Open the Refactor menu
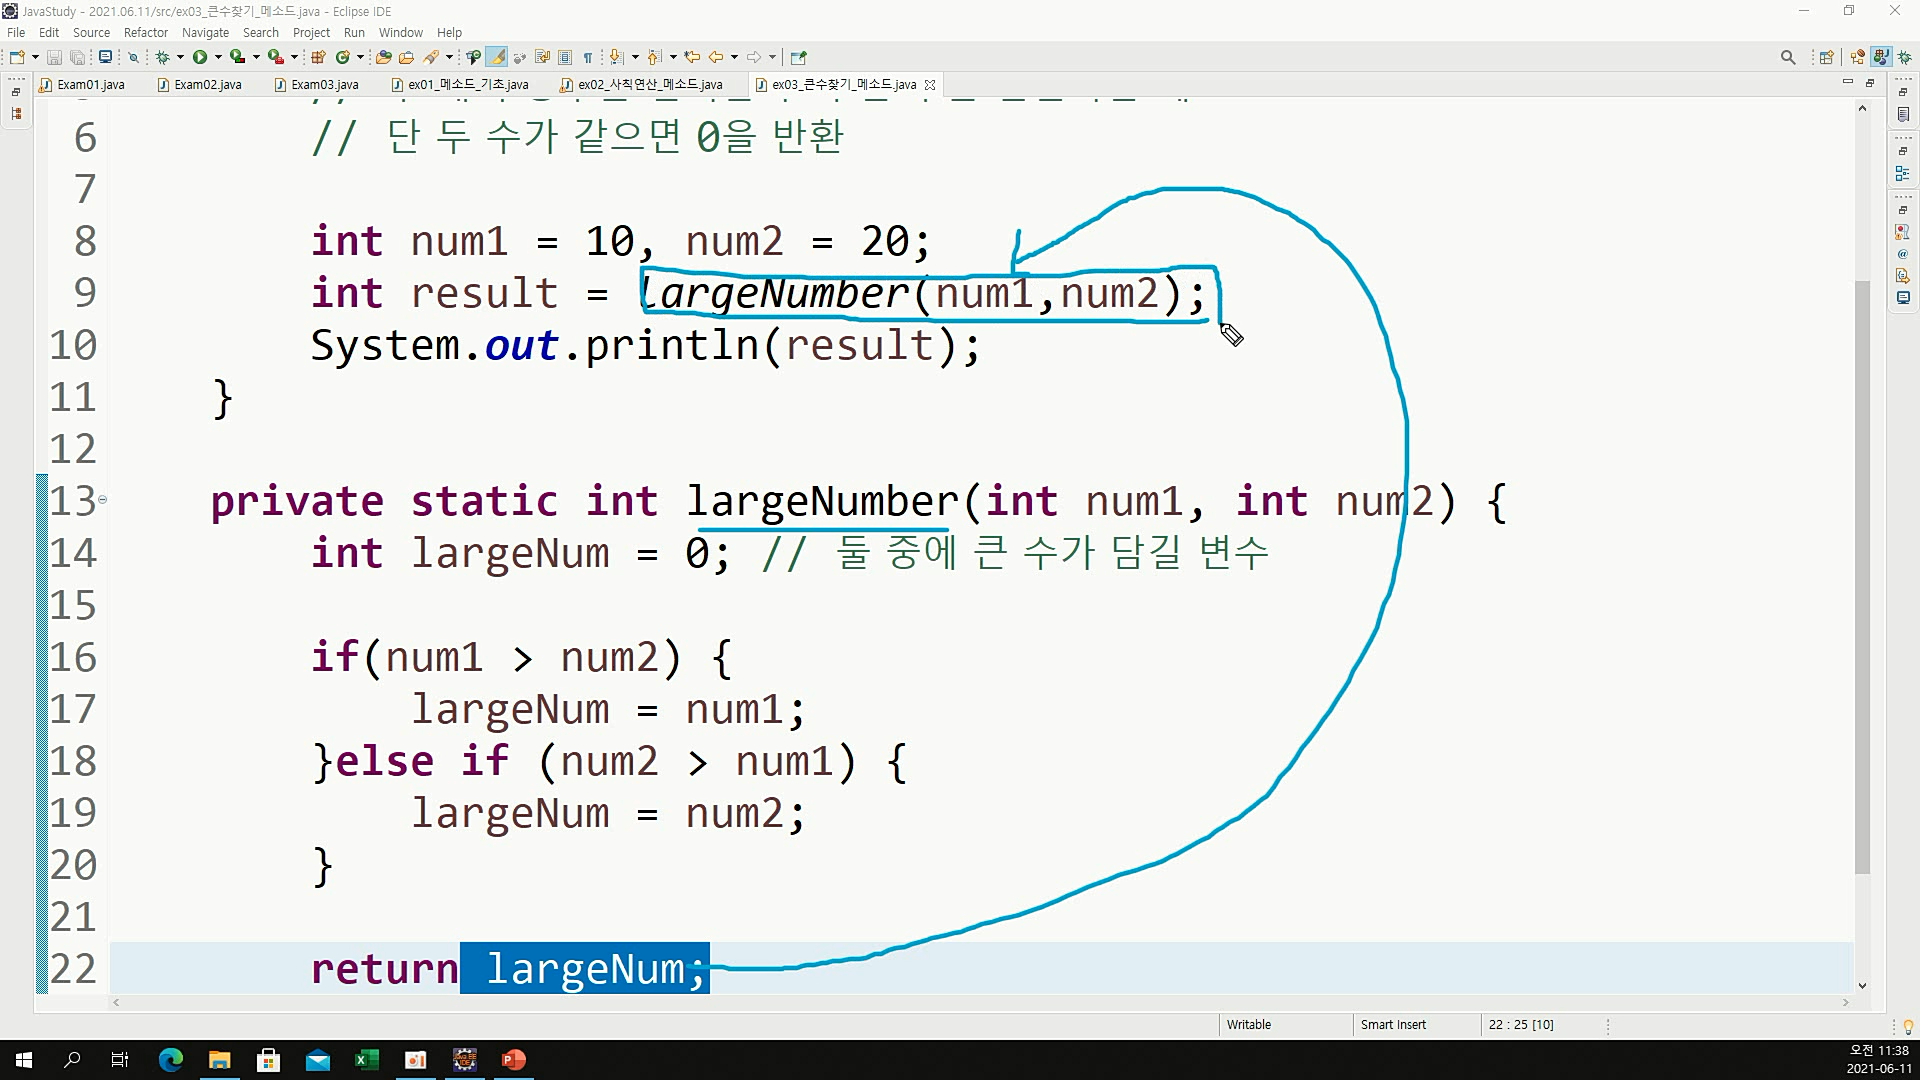This screenshot has width=1920, height=1080. coord(145,33)
